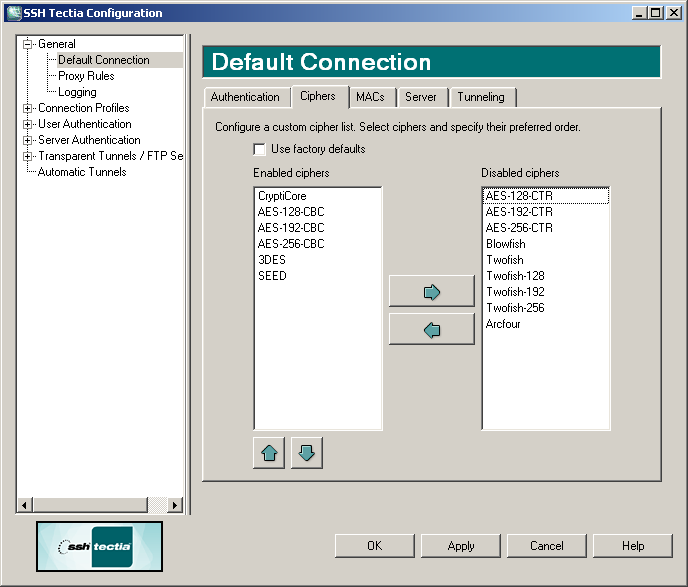Move selected cipher up in list
The height and width of the screenshot is (587, 688).
(269, 453)
